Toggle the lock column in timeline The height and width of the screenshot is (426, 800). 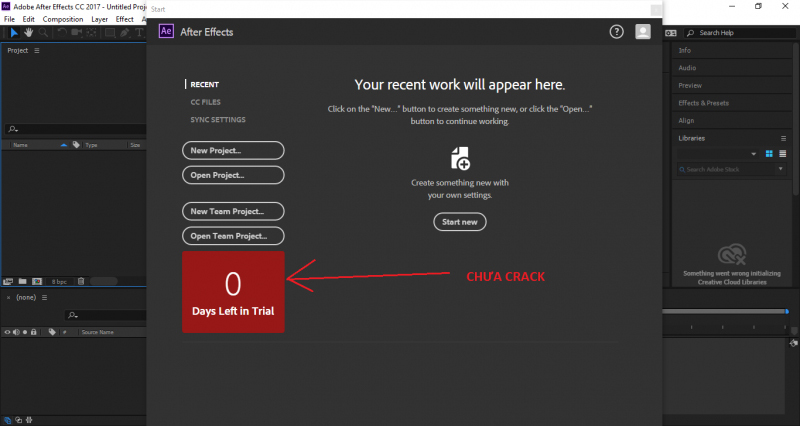pos(34,332)
